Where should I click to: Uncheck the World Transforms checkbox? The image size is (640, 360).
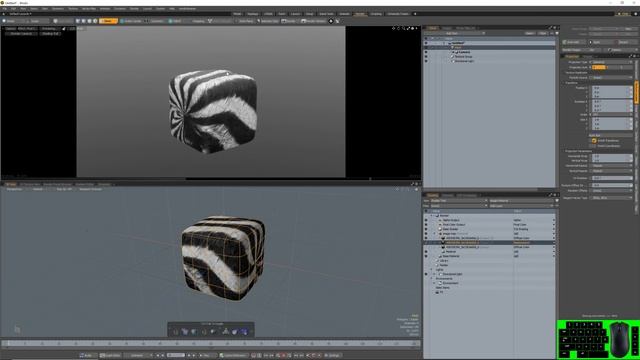pos(594,140)
